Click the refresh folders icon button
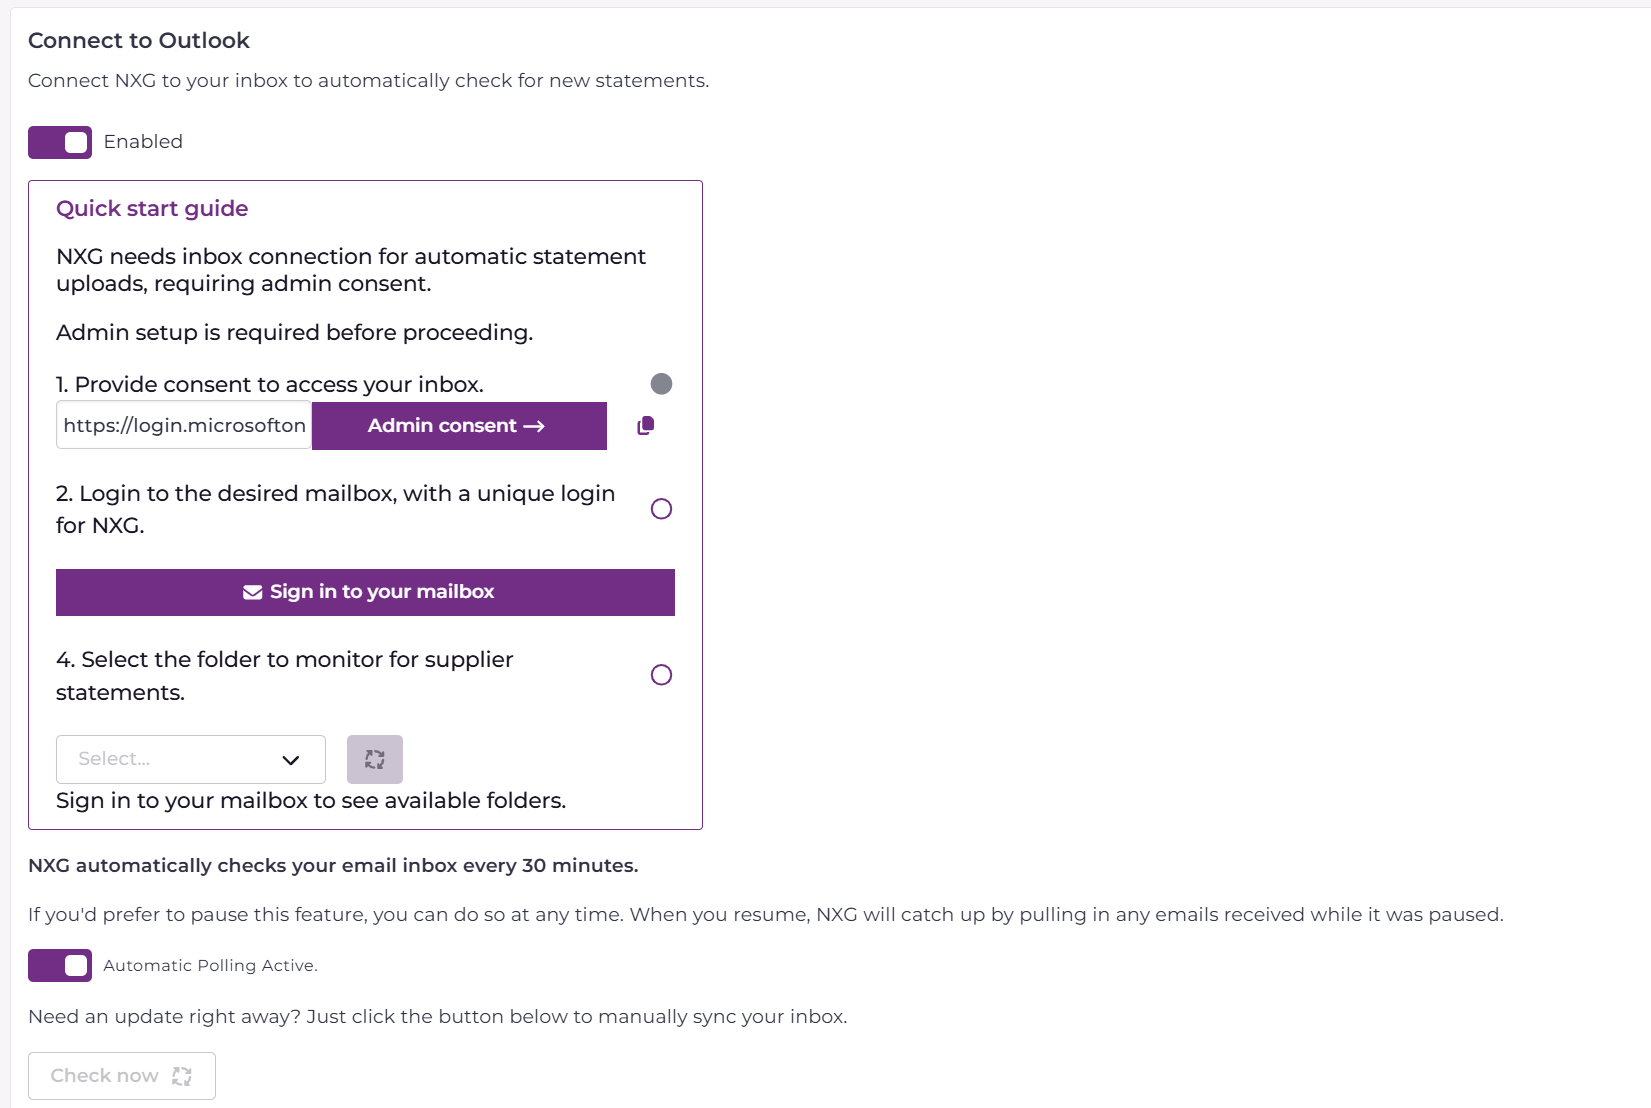This screenshot has width=1651, height=1108. pyautogui.click(x=375, y=760)
